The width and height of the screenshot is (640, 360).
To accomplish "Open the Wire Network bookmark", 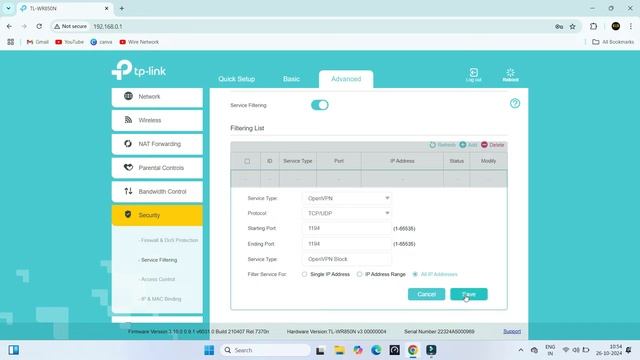I will 139,42.
